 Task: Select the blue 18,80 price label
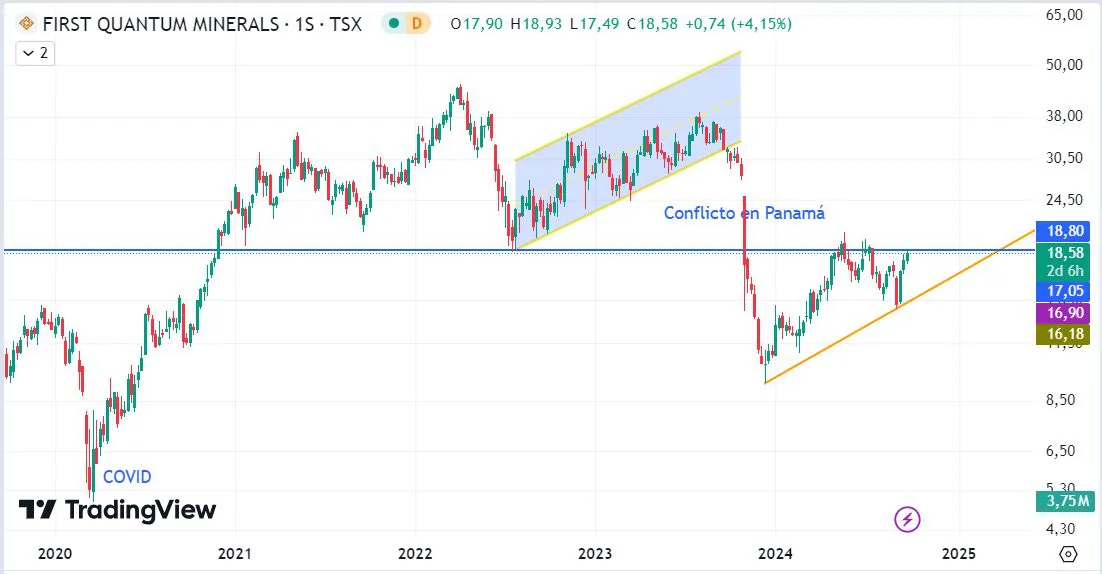pos(1065,231)
